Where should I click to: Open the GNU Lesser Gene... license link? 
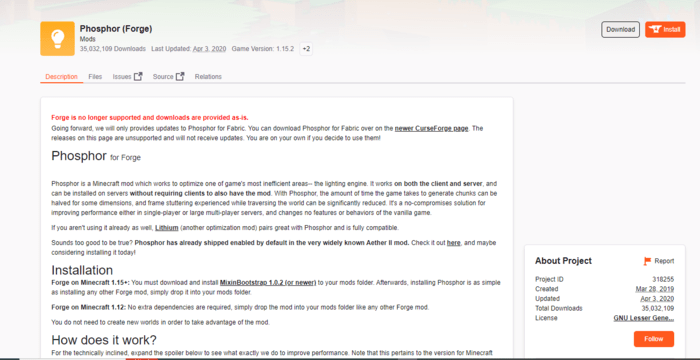644,318
